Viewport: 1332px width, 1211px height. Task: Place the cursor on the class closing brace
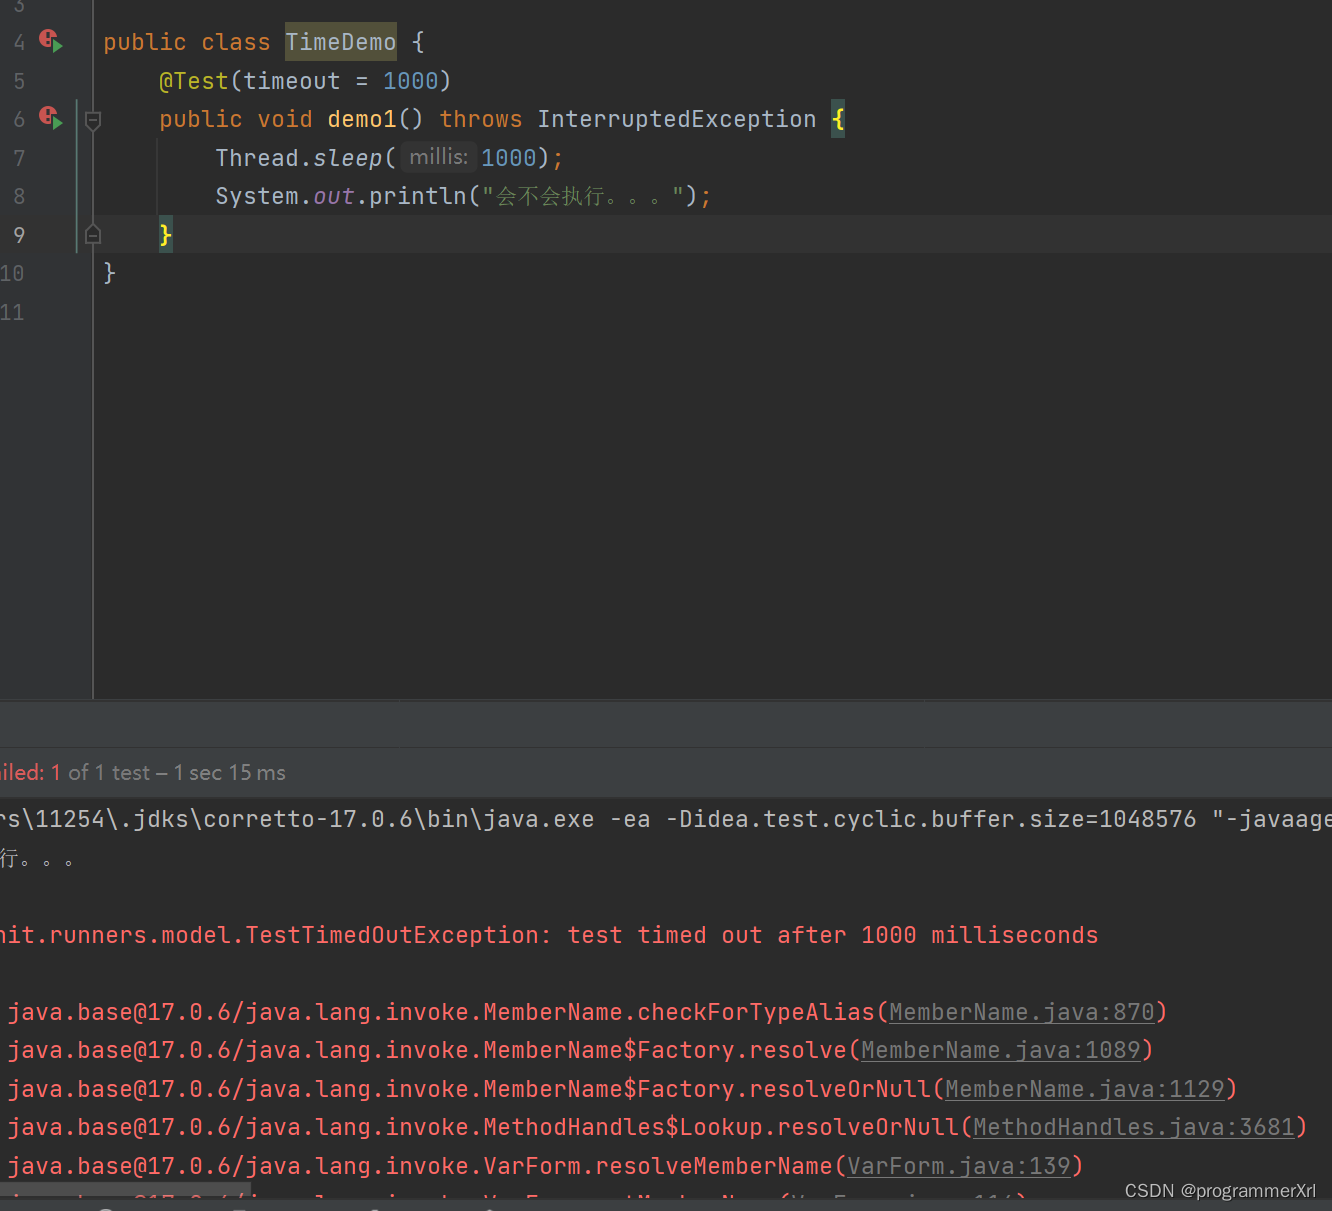(x=110, y=273)
